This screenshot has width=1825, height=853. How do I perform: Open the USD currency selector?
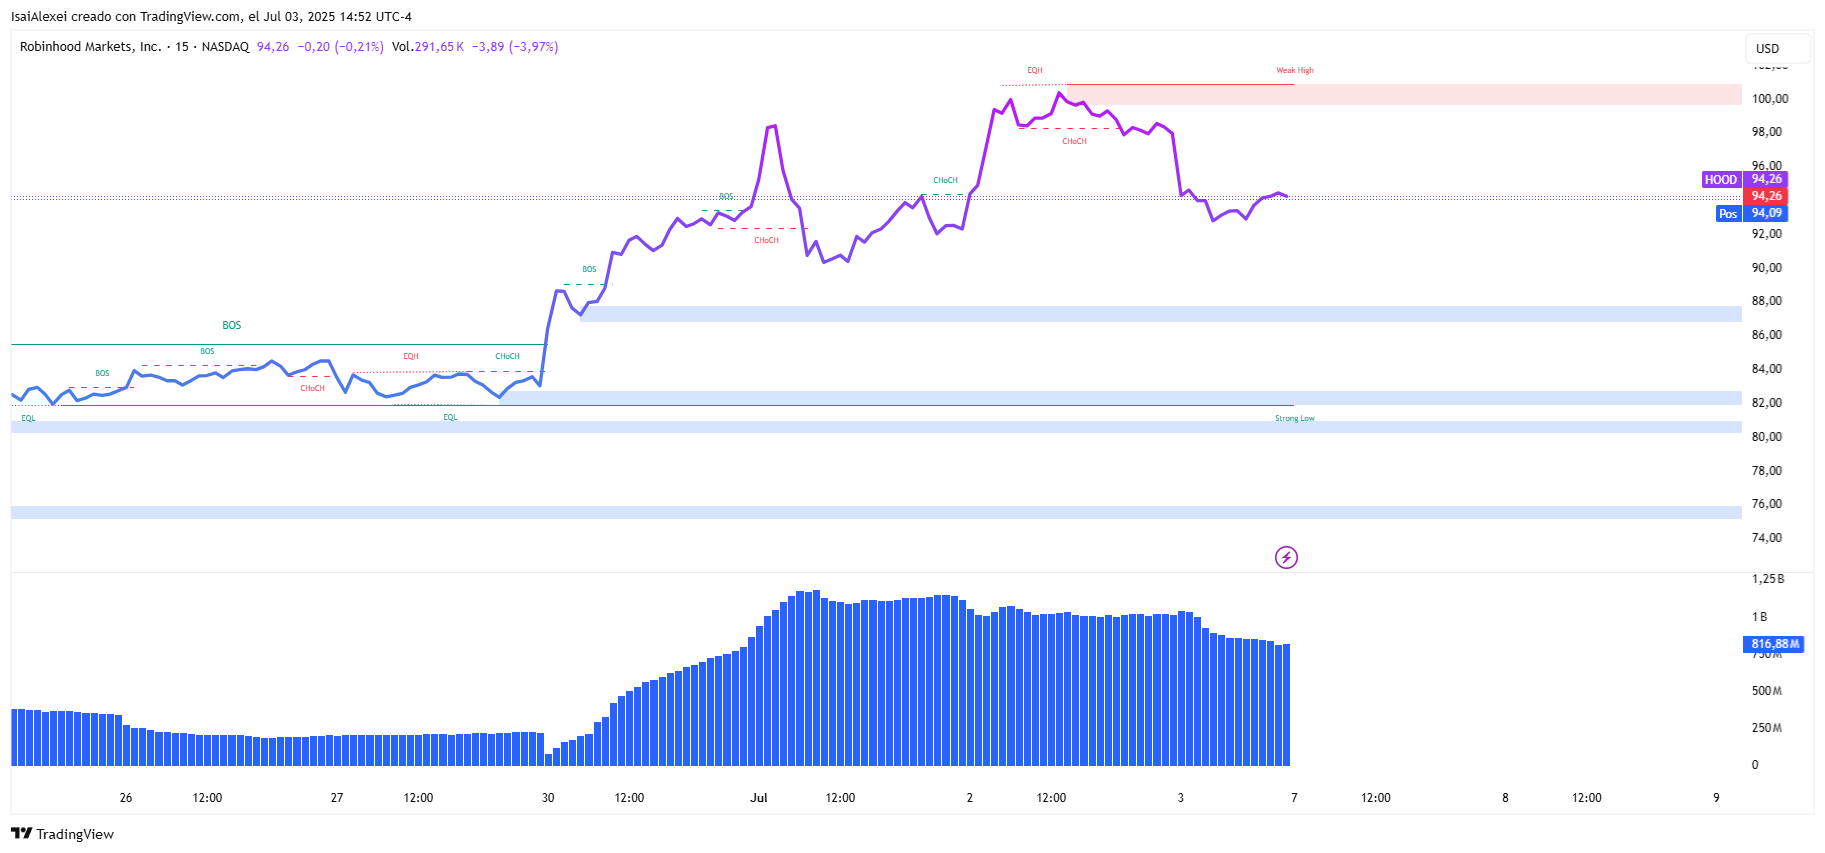1777,48
